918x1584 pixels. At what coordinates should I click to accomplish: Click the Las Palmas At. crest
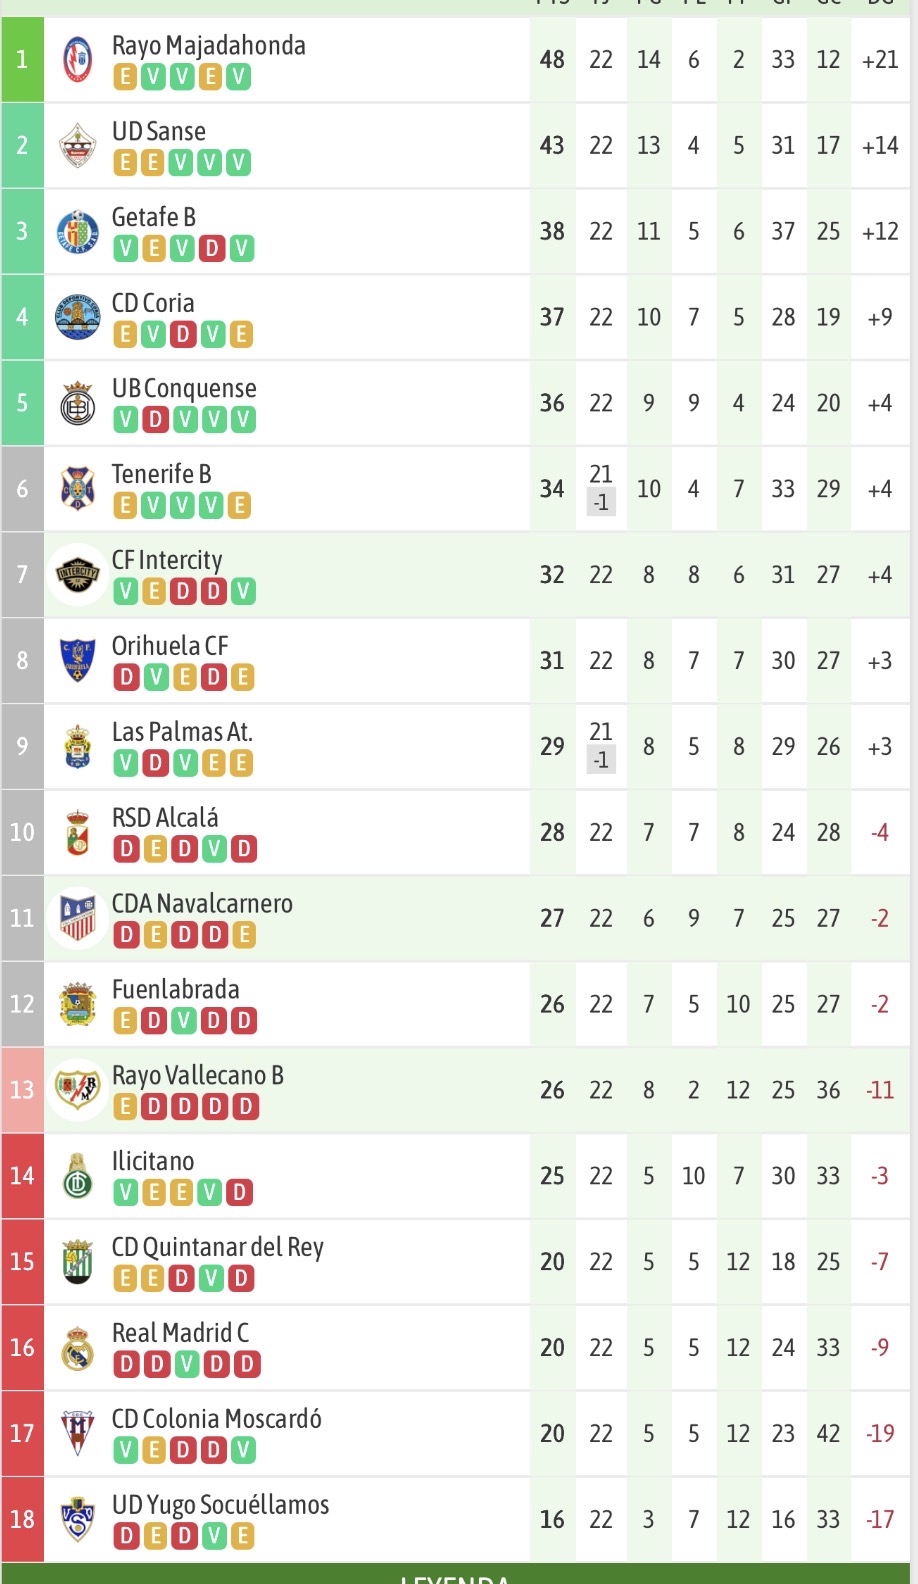[x=77, y=747]
